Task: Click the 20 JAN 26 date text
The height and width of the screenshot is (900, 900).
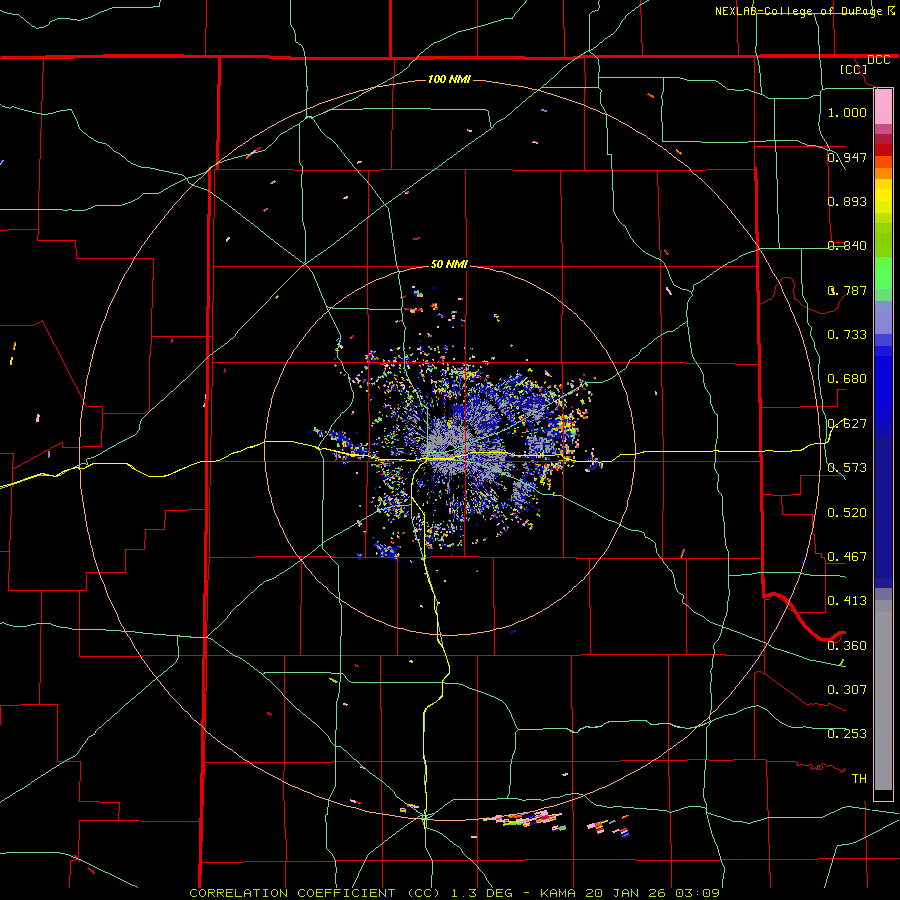Action: [625, 893]
